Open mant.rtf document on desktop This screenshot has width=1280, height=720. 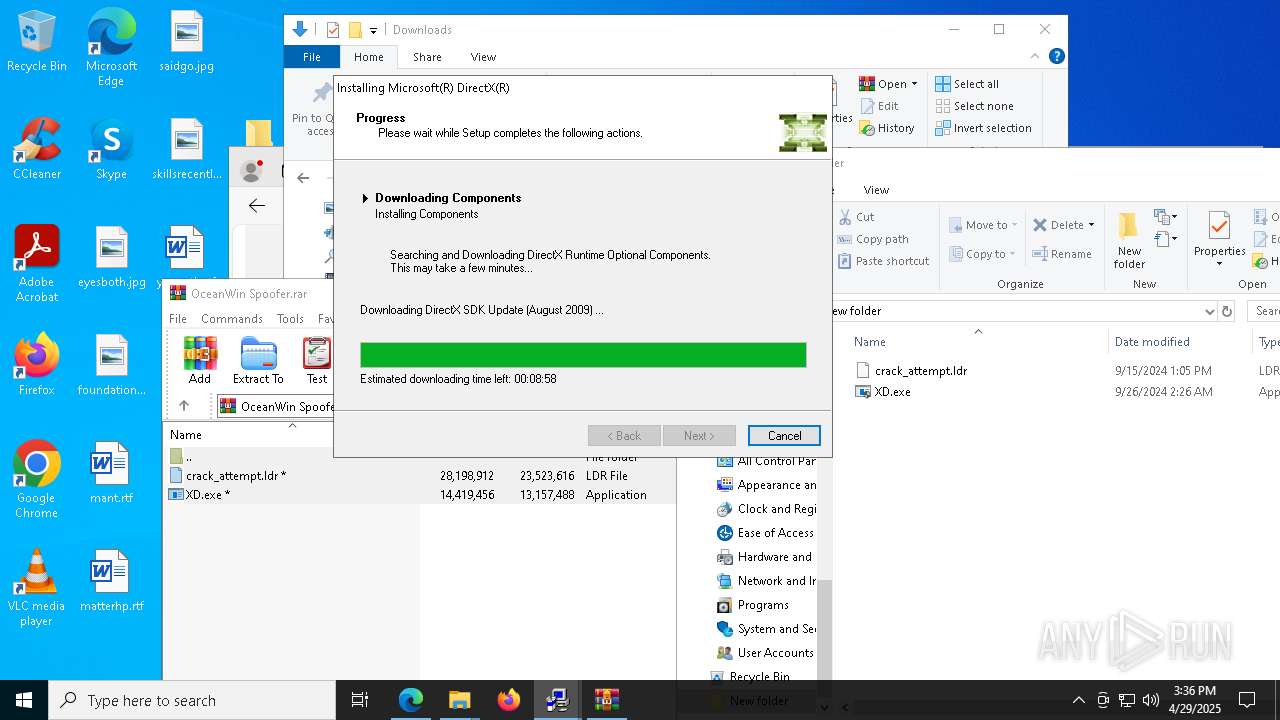111,473
